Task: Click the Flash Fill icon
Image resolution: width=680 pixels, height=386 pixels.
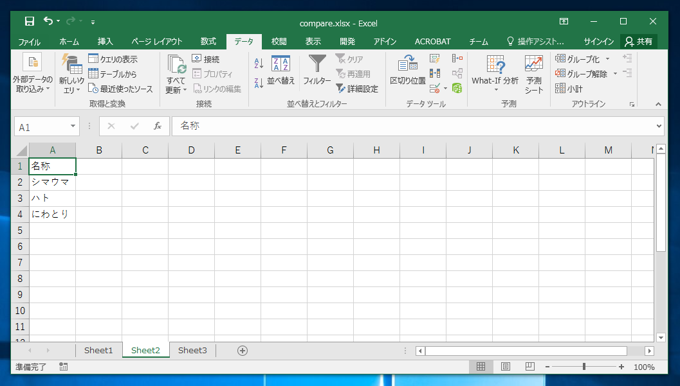Action: (x=435, y=59)
